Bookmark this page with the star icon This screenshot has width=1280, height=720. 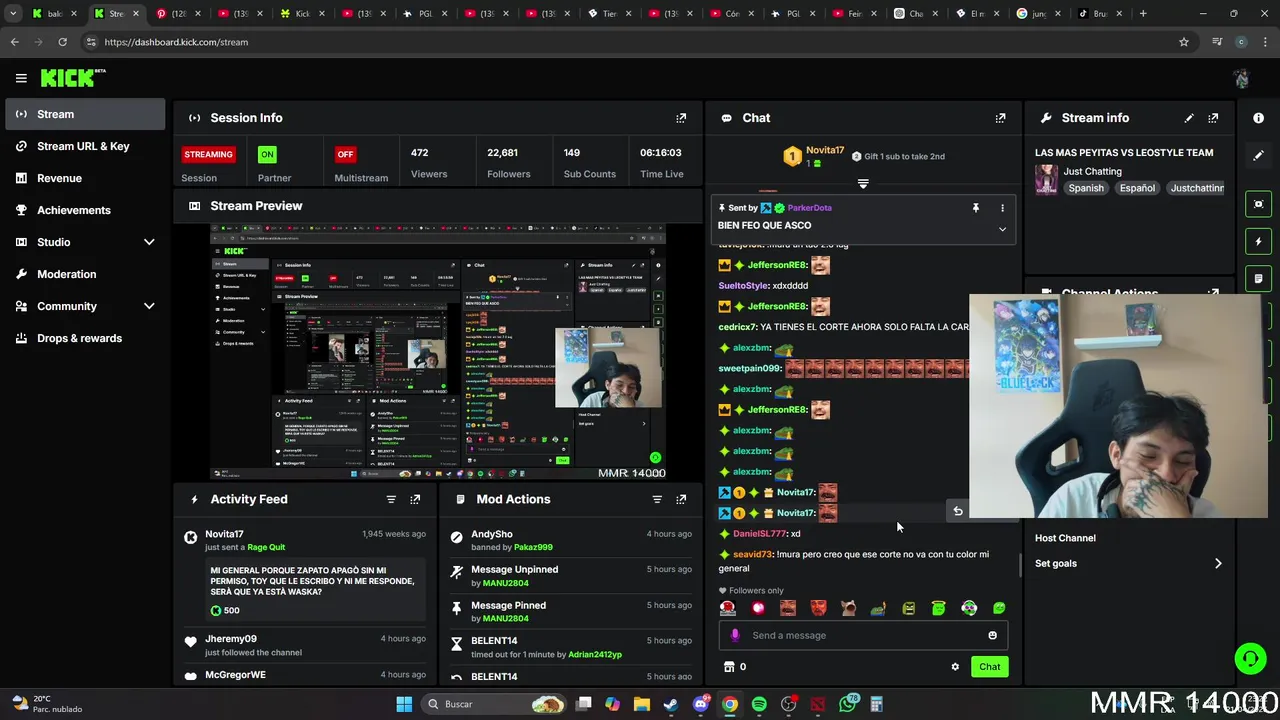tap(1184, 42)
